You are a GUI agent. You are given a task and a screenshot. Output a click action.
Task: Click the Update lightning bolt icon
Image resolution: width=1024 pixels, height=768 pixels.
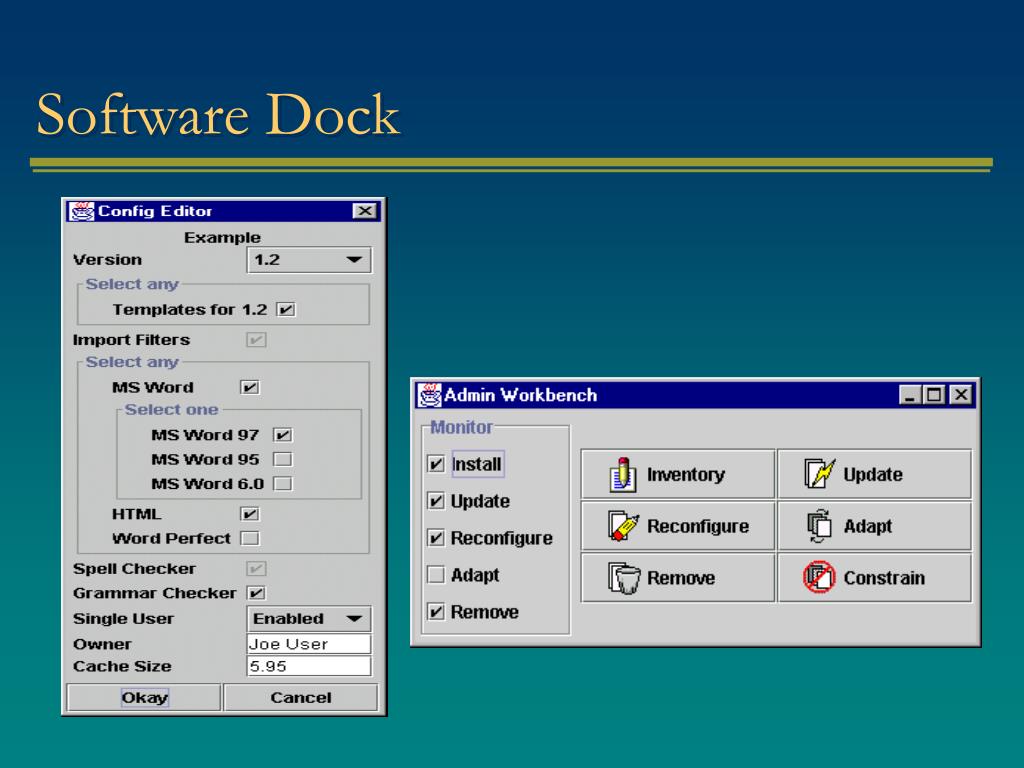click(x=819, y=473)
